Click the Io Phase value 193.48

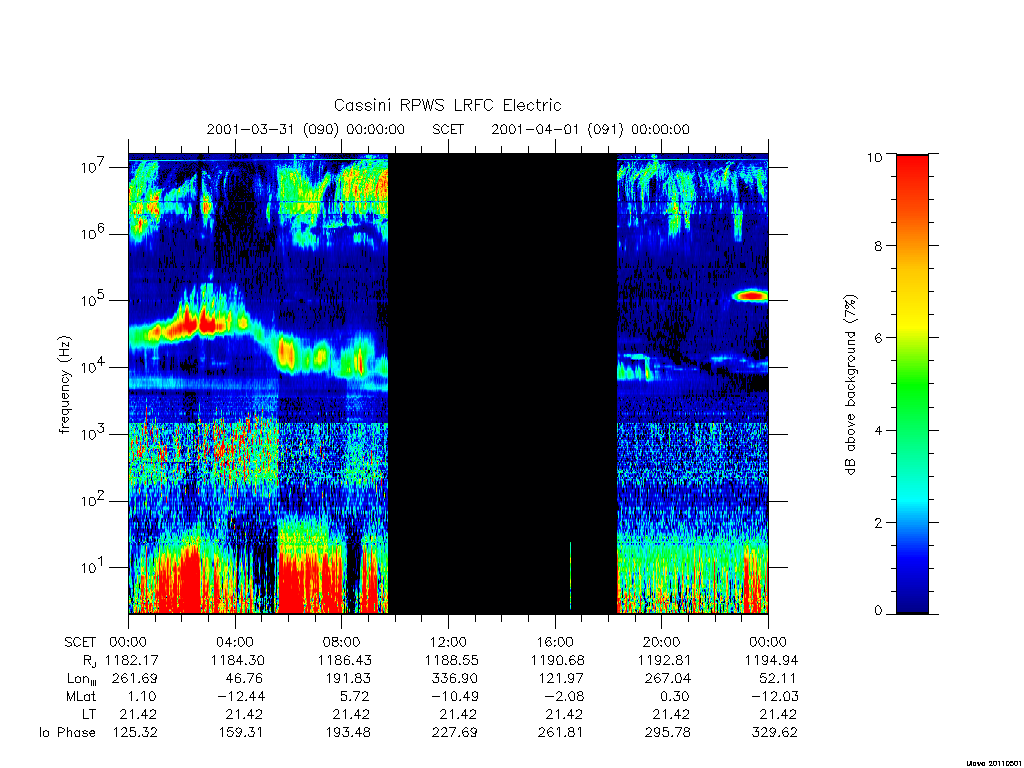tap(348, 733)
